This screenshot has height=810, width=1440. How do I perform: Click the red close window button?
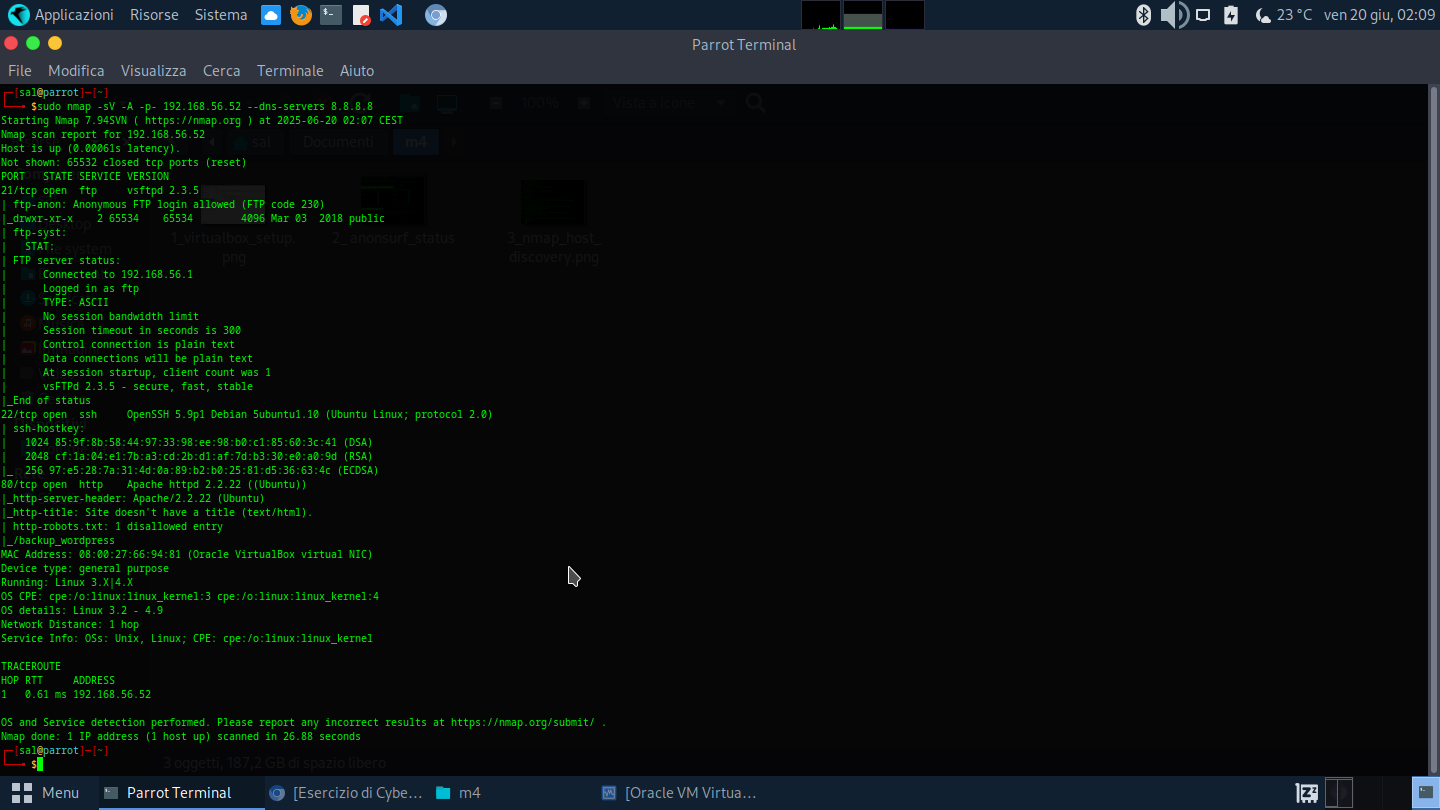pyautogui.click(x=11, y=43)
